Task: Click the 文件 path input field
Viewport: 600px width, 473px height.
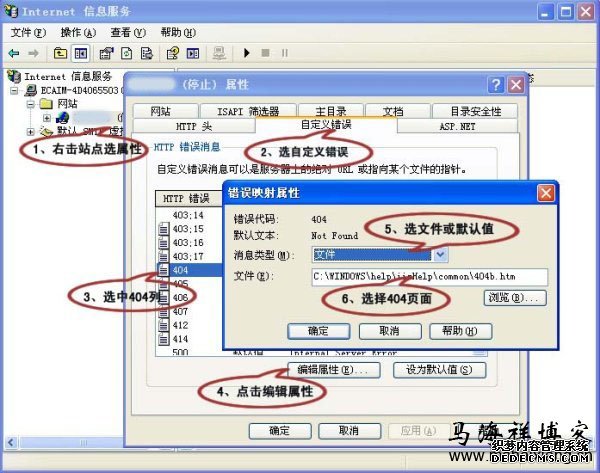Action: tap(428, 277)
